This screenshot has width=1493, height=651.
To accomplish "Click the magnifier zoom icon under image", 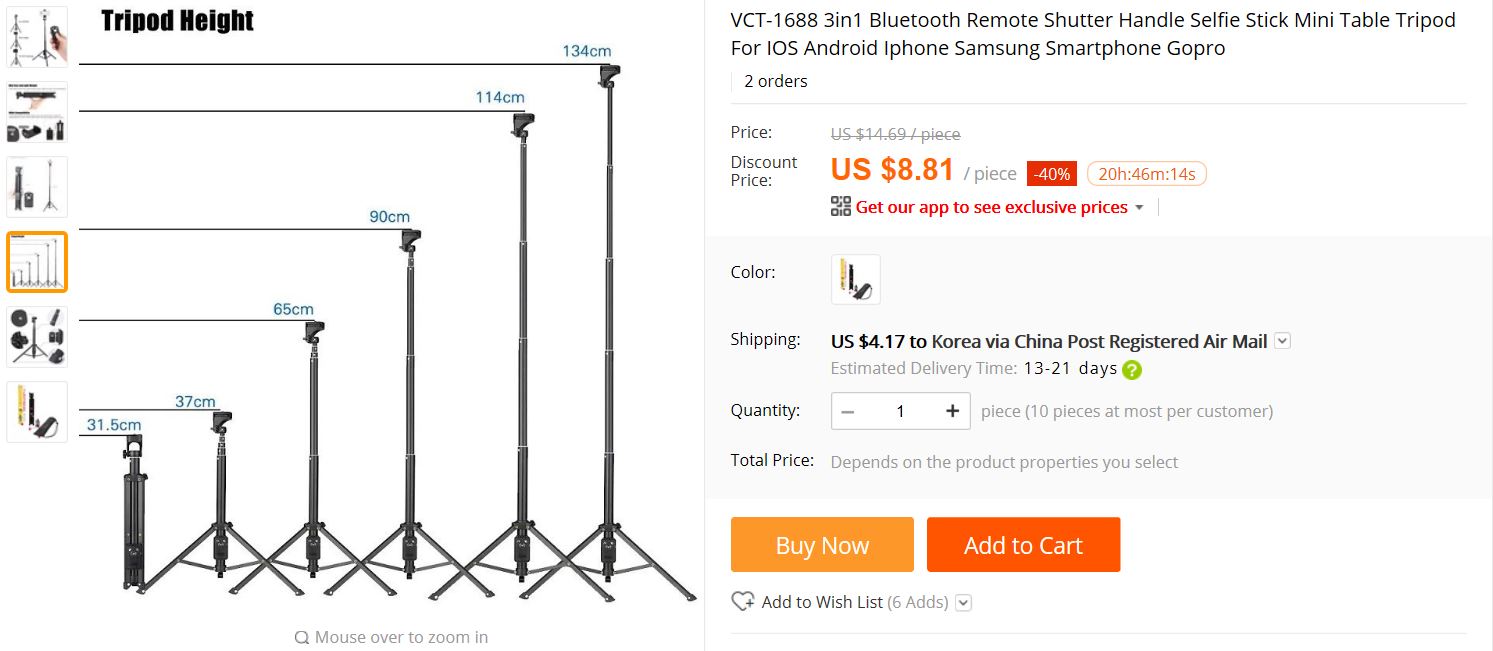I will 301,637.
